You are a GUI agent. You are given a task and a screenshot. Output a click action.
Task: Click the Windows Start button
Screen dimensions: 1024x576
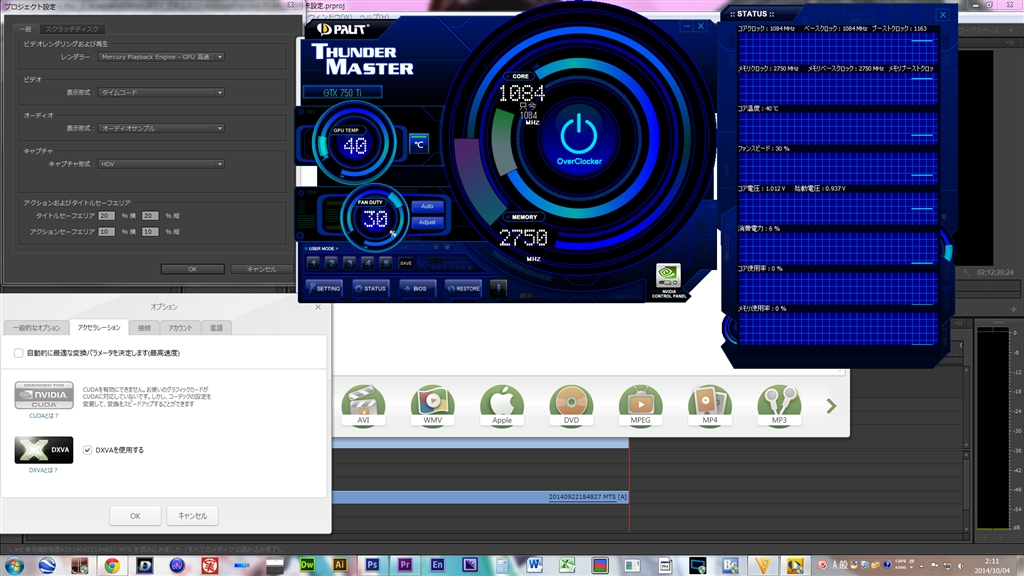point(14,566)
